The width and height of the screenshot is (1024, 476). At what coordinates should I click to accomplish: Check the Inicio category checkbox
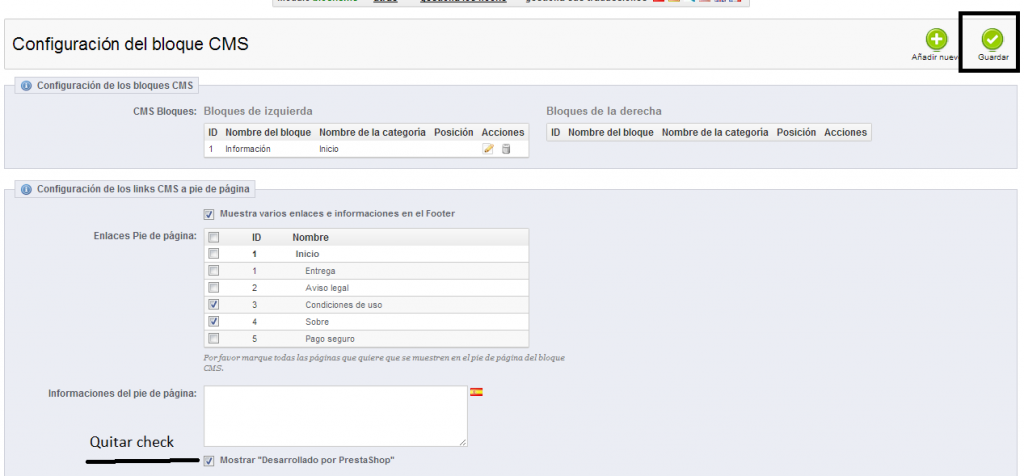(x=214, y=254)
